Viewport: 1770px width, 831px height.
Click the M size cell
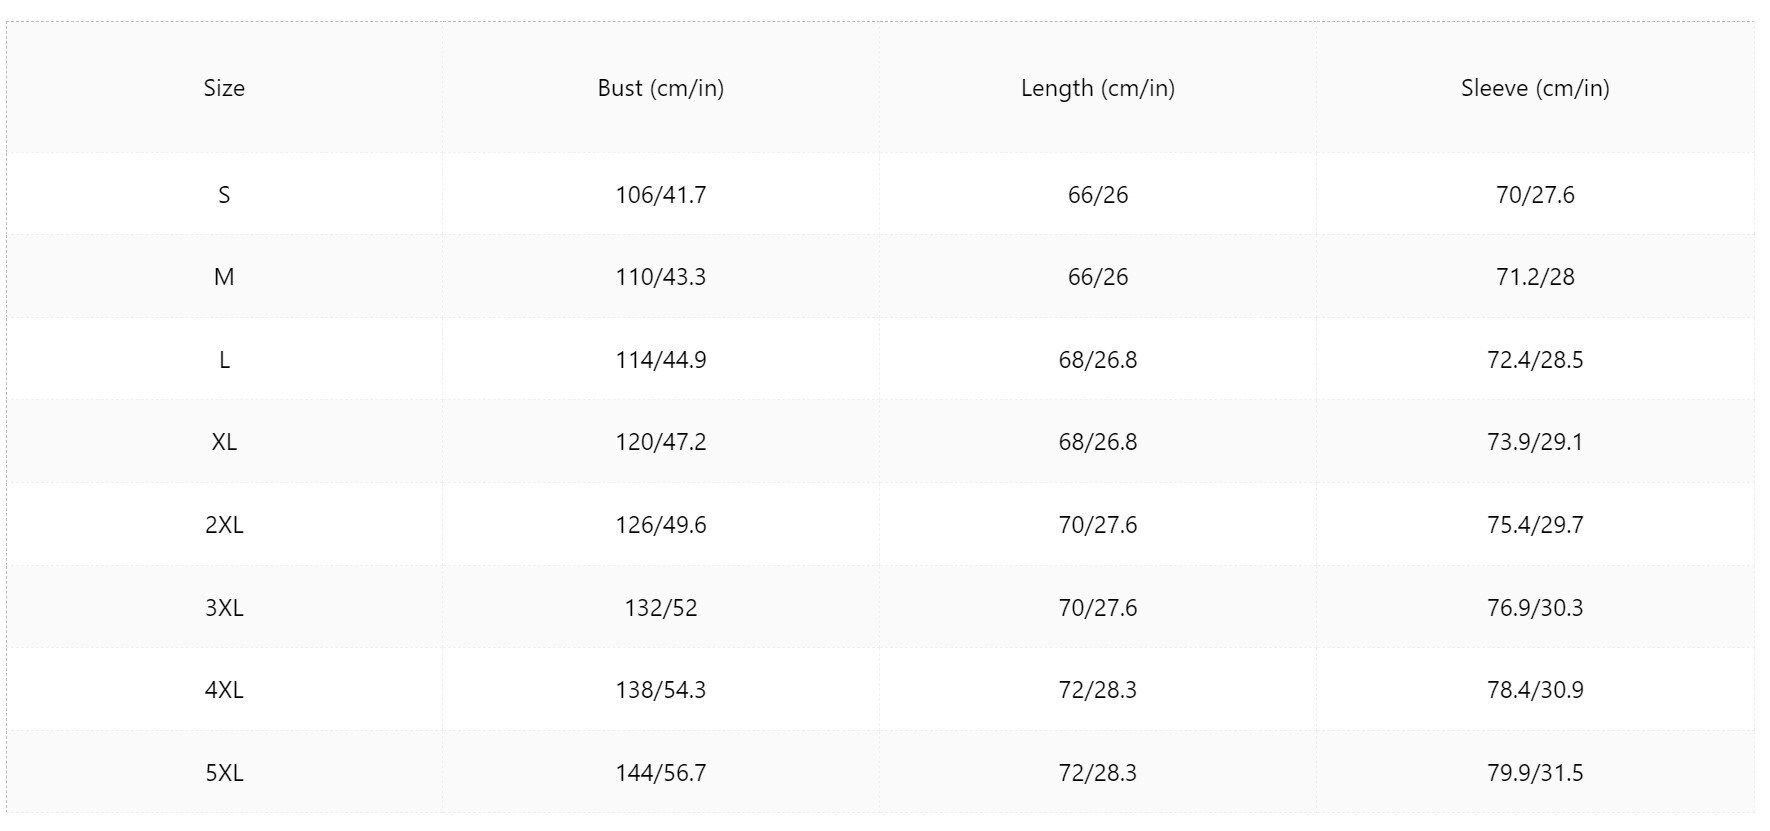click(224, 277)
